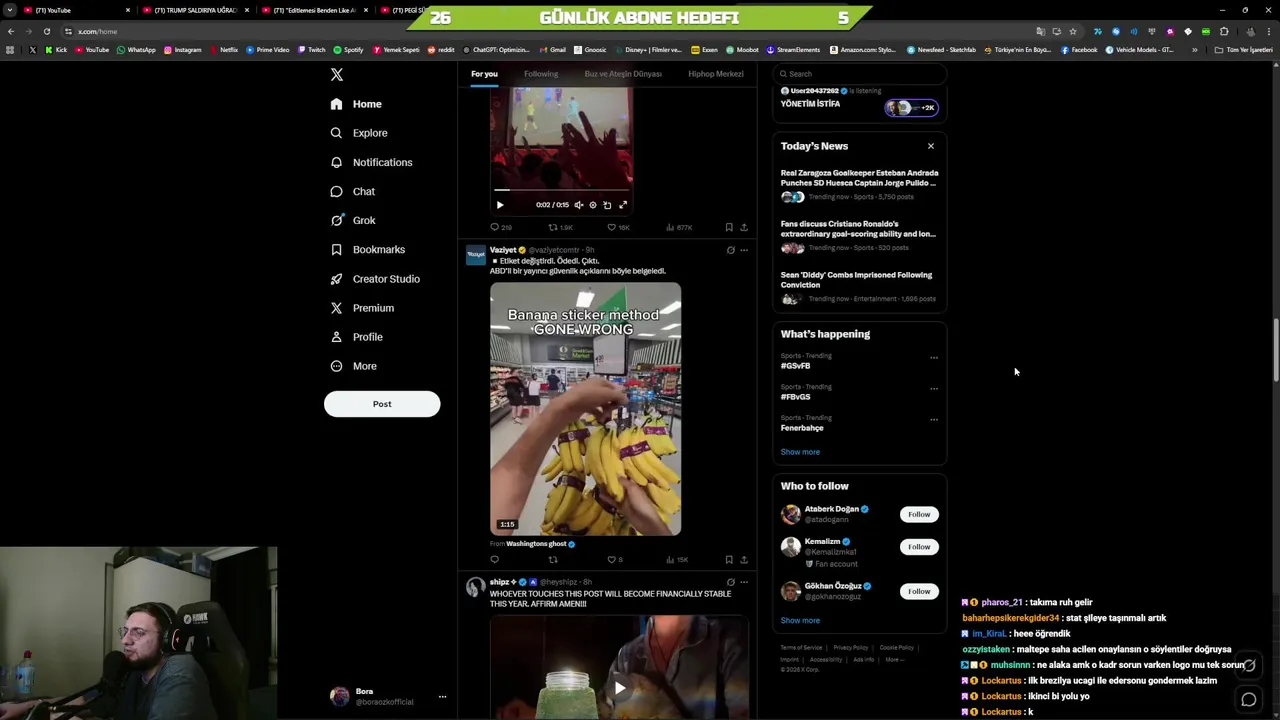This screenshot has height=720, width=1280.
Task: Open the Explore search page
Action: (x=359, y=133)
